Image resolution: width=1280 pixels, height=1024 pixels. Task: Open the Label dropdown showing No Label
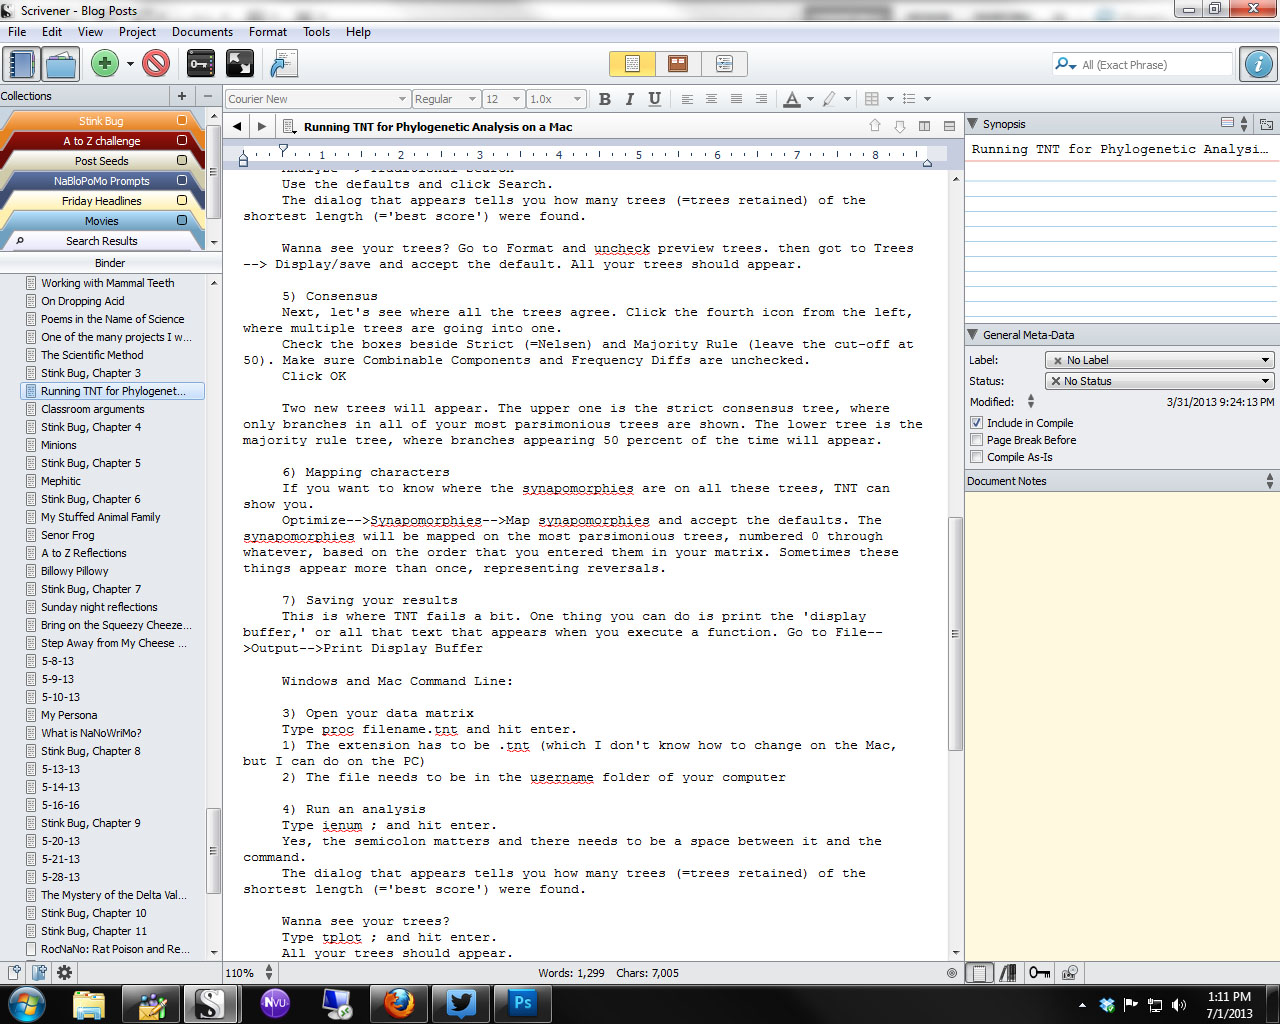(x=1158, y=360)
